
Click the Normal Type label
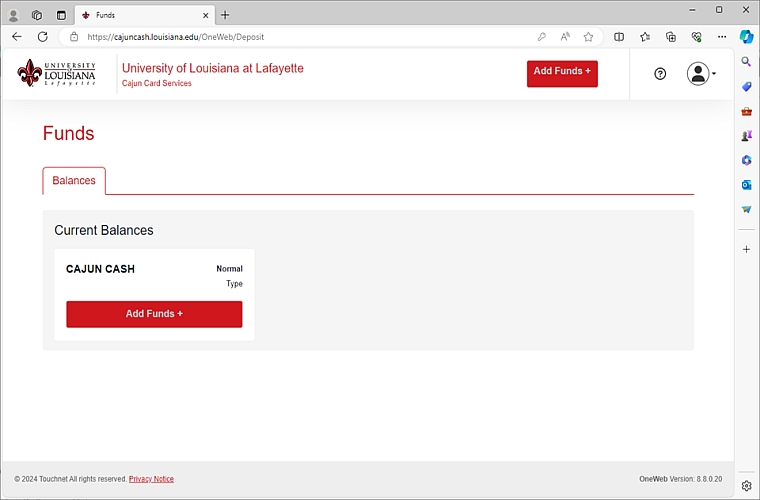coord(229,276)
